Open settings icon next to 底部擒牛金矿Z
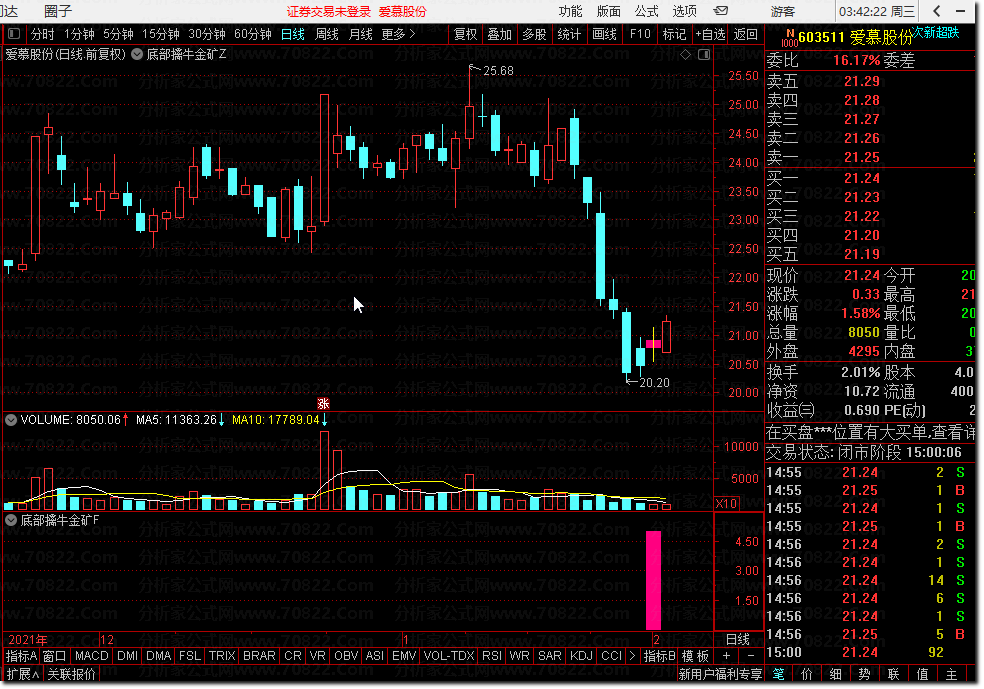 pyautogui.click(x=137, y=55)
